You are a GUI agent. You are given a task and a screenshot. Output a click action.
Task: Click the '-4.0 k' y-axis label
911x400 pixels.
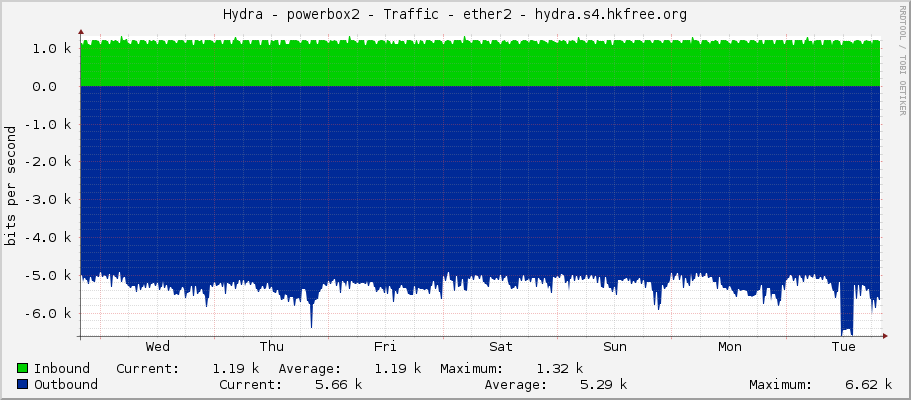click(48, 238)
